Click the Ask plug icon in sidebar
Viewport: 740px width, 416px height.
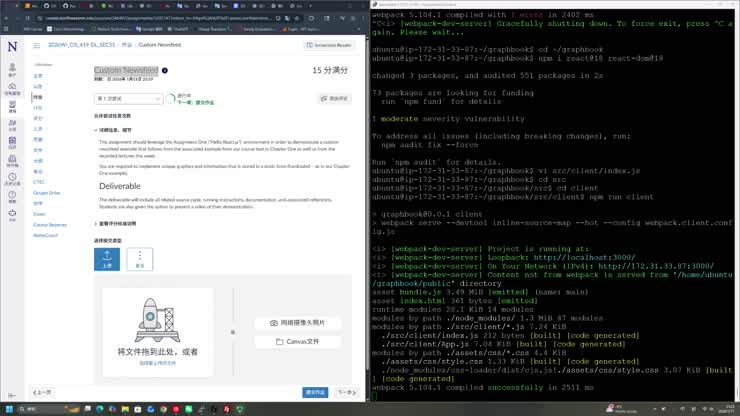12,215
